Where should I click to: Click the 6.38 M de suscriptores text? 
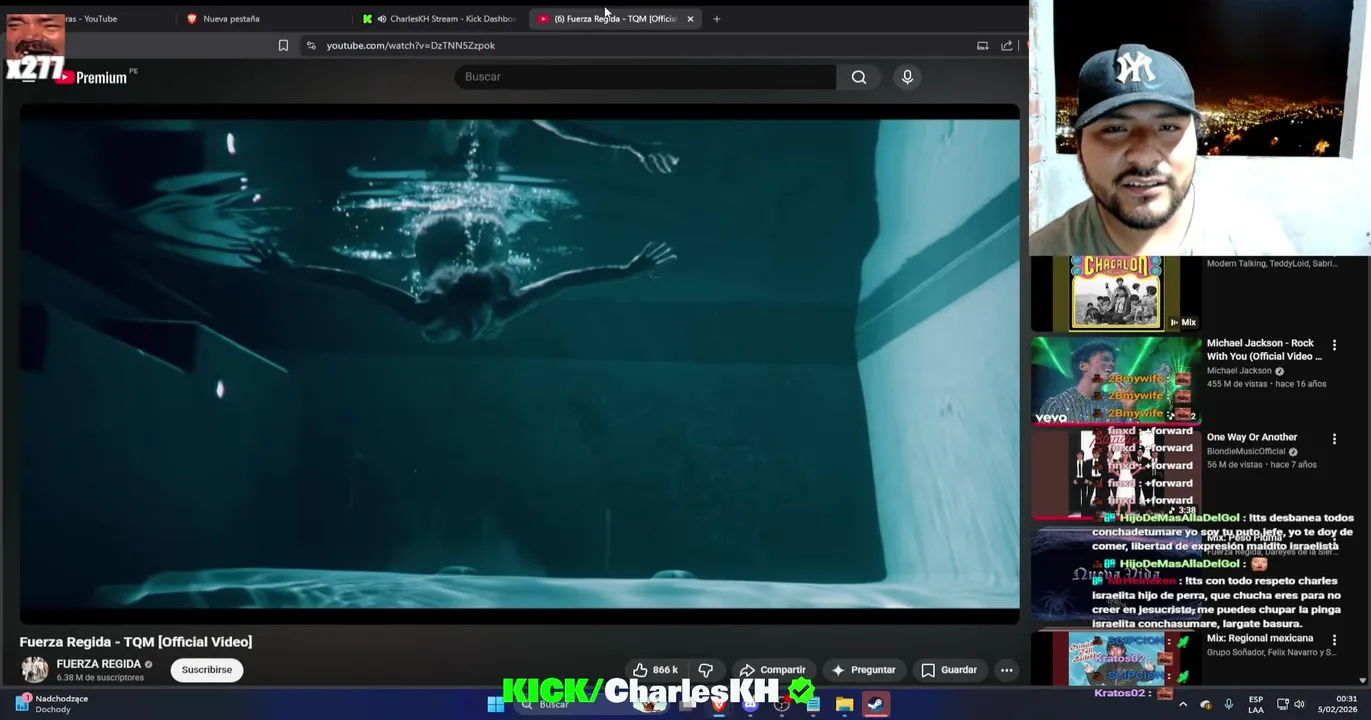coord(100,678)
